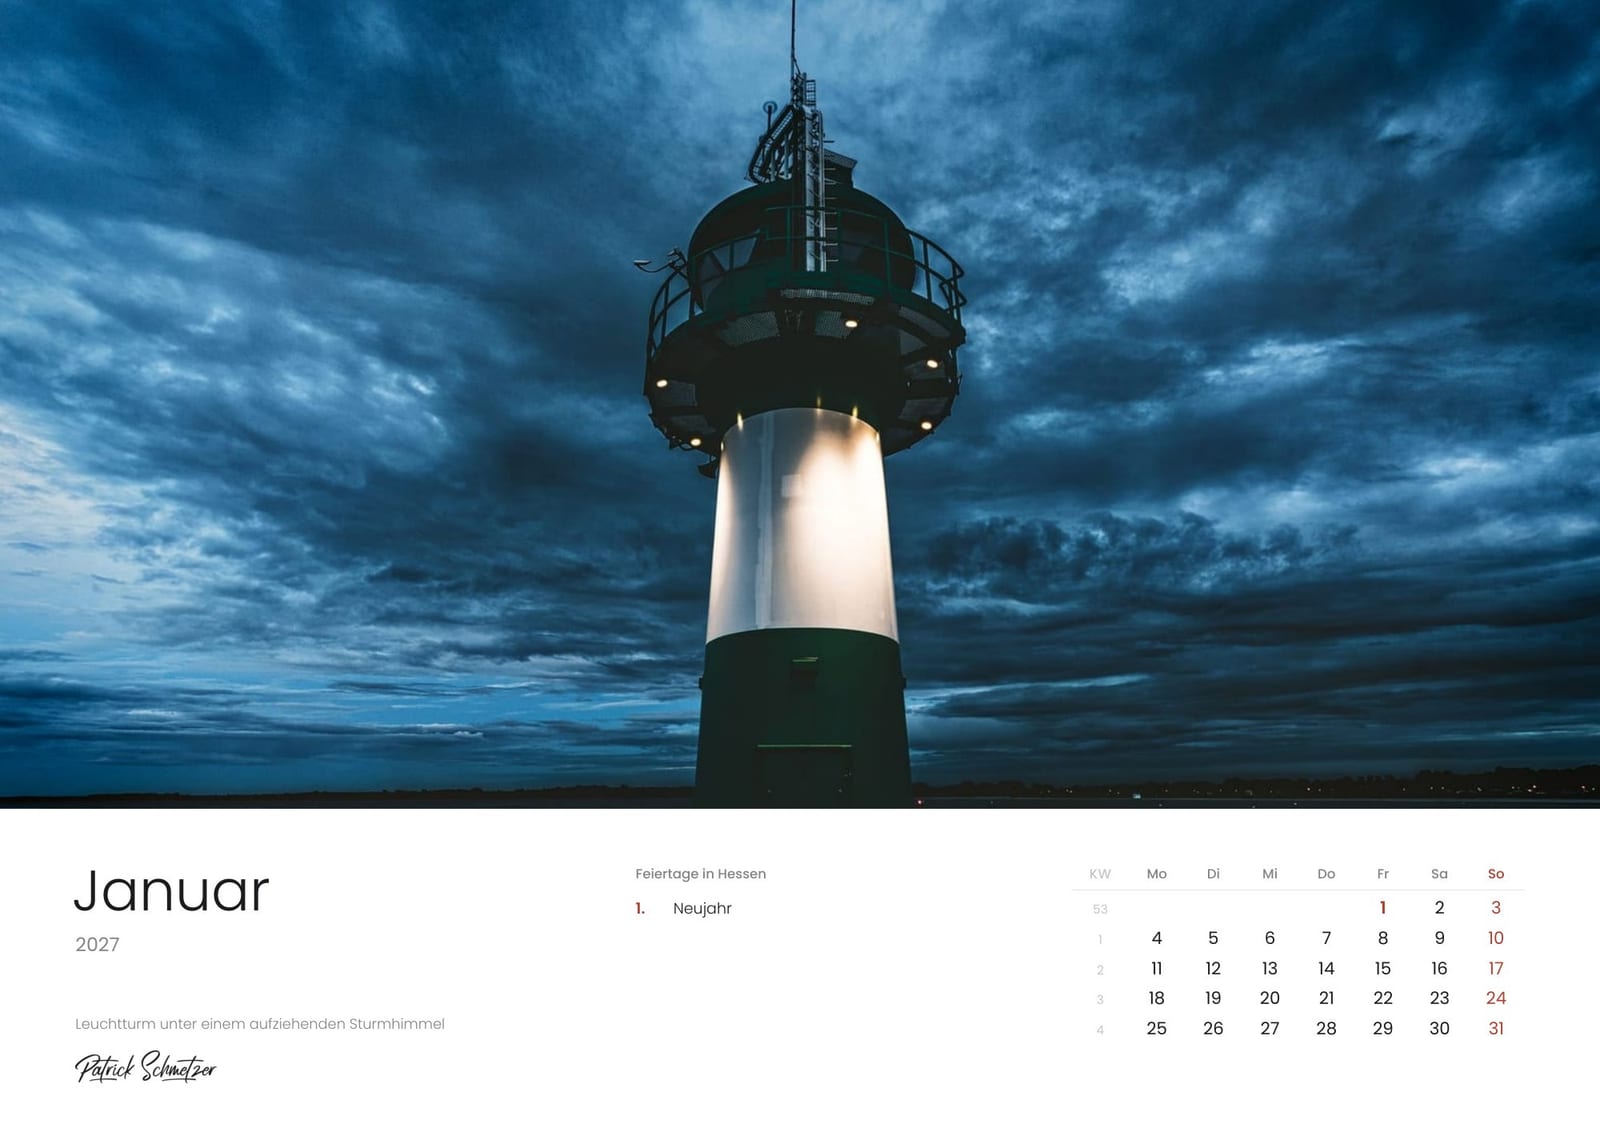The image size is (1600, 1132).
Task: Click calendar week number 53
Action: [1100, 909]
